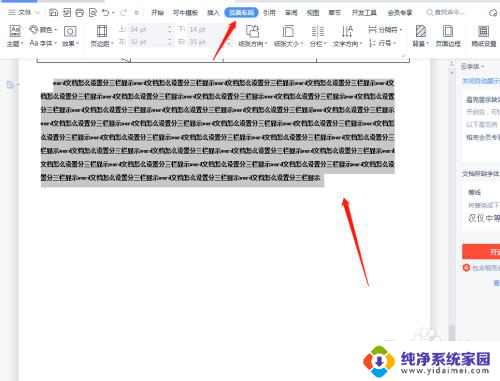Click the Print icon
Viewport: 500px width, 381px height.
(x=79, y=13)
